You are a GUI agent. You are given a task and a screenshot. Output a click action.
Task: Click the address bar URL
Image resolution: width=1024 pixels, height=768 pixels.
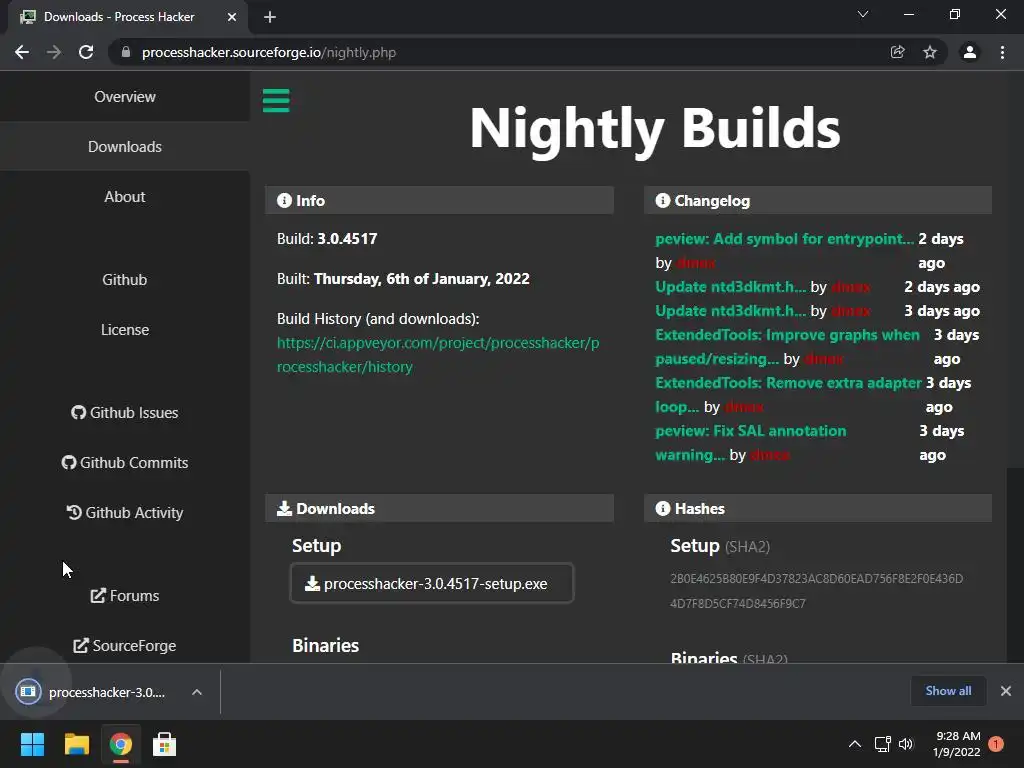pyautogui.click(x=269, y=52)
